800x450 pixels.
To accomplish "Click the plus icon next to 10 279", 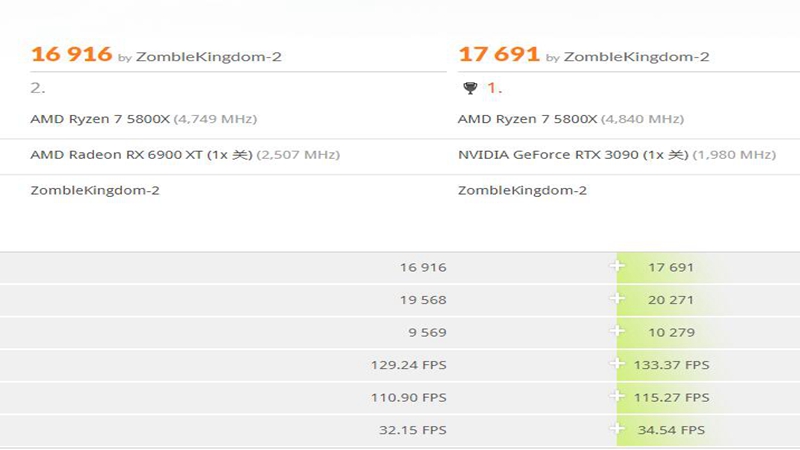I will (617, 332).
